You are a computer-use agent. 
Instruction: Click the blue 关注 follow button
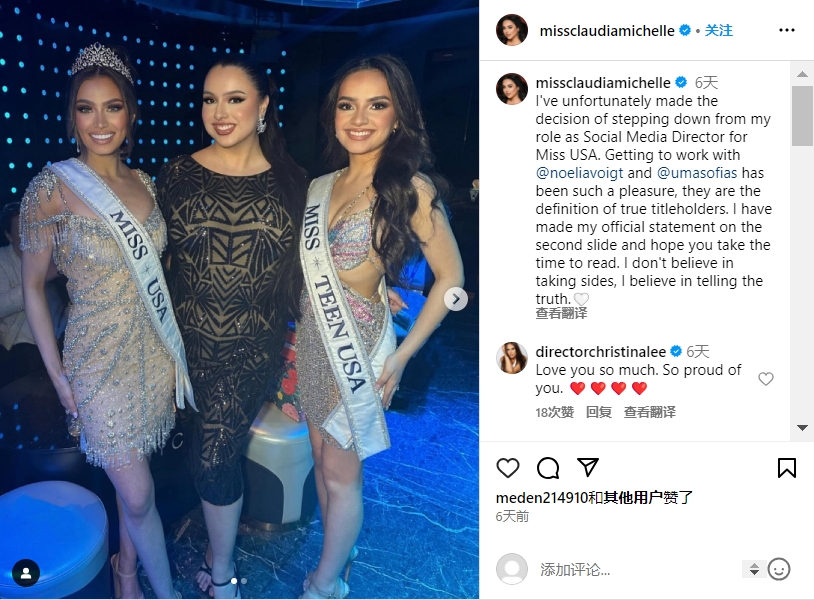[719, 30]
